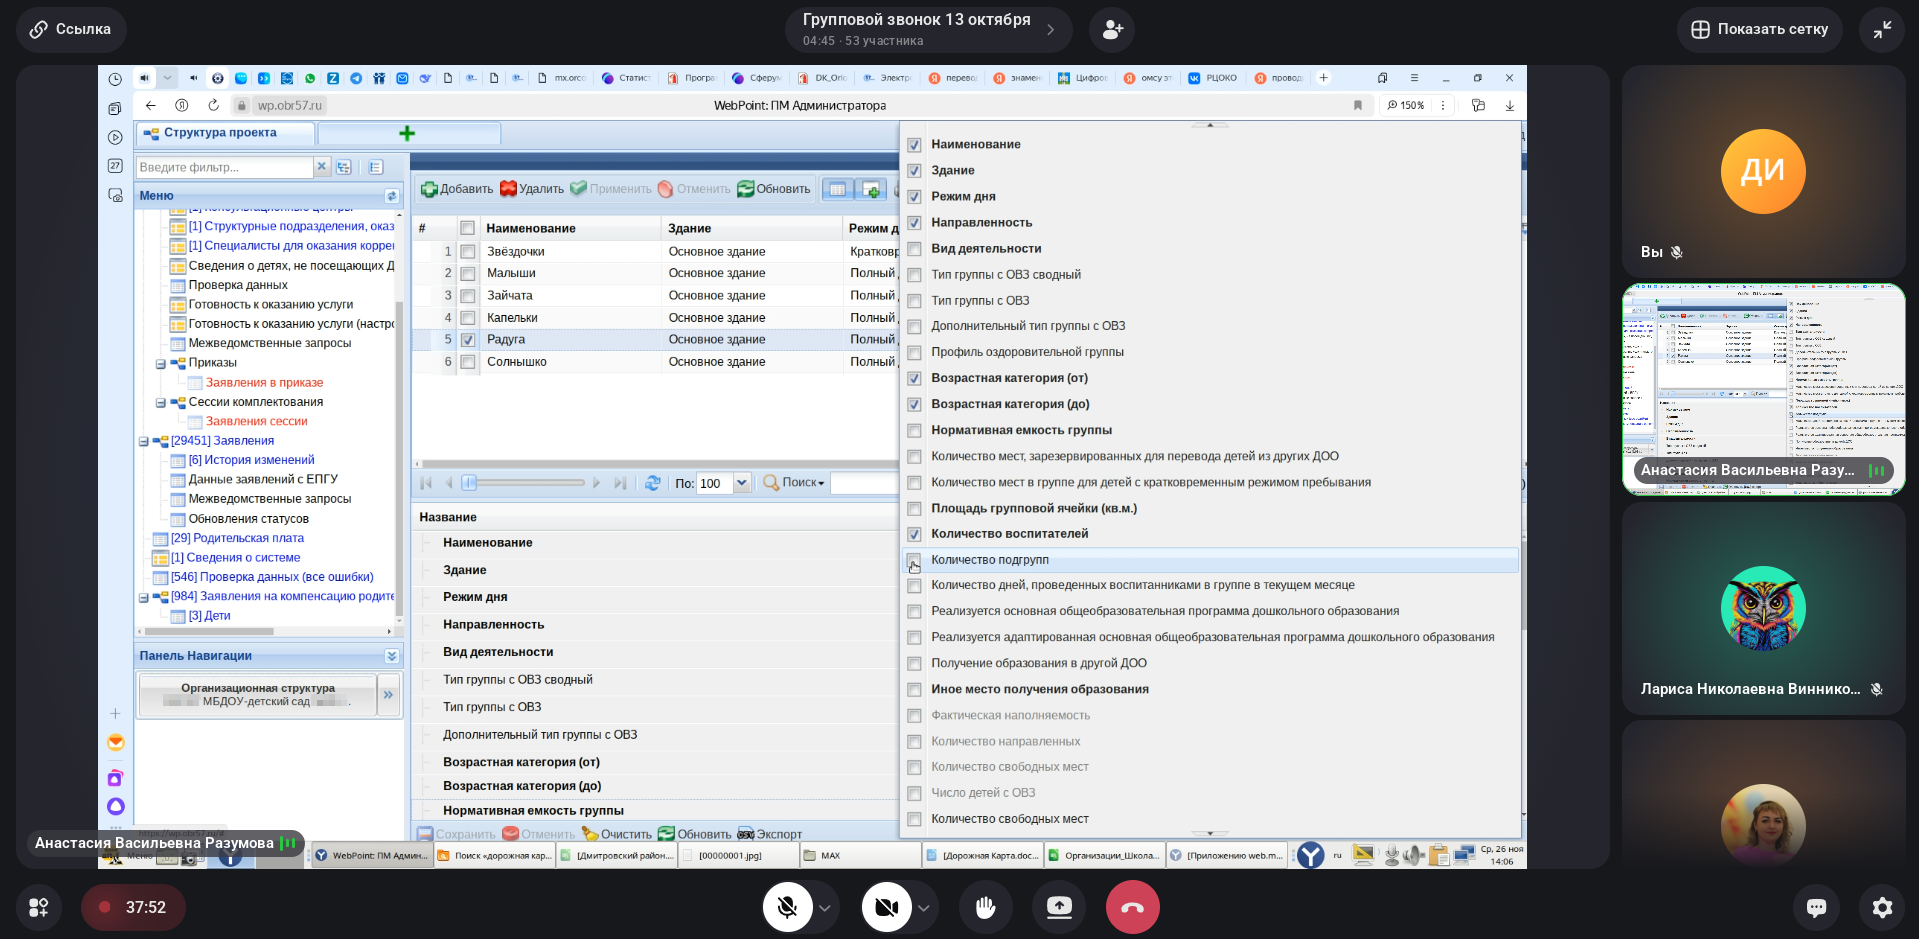This screenshot has width=1919, height=939.
Task: Click the Ссылка link button
Action: click(70, 30)
